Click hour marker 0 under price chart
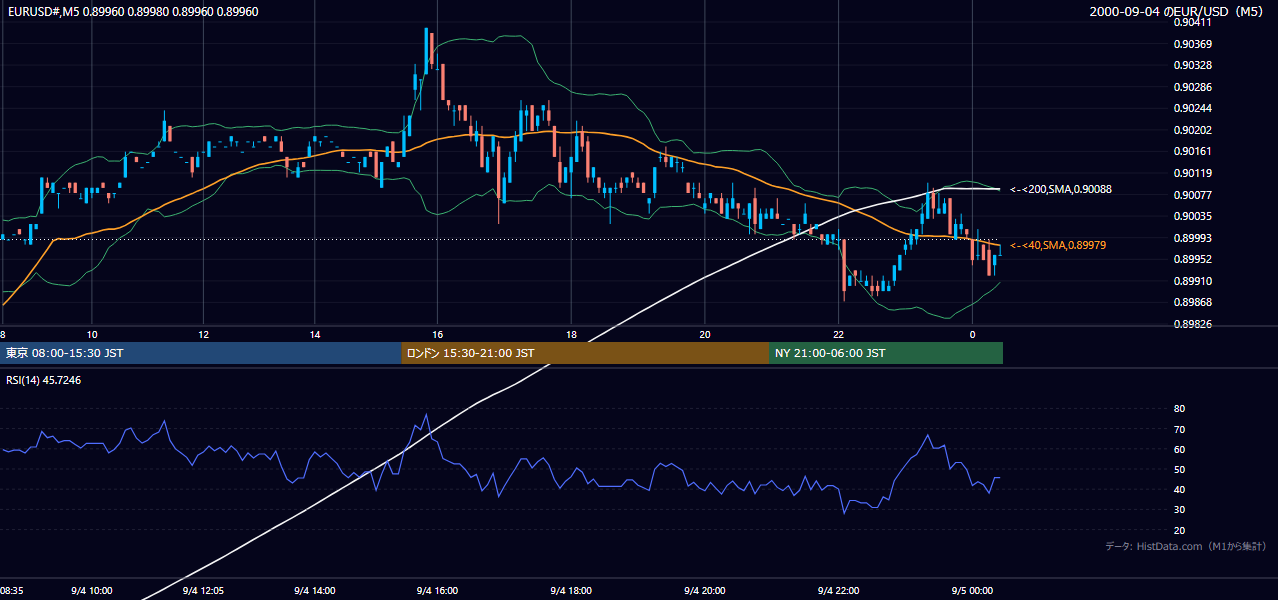 (972, 334)
